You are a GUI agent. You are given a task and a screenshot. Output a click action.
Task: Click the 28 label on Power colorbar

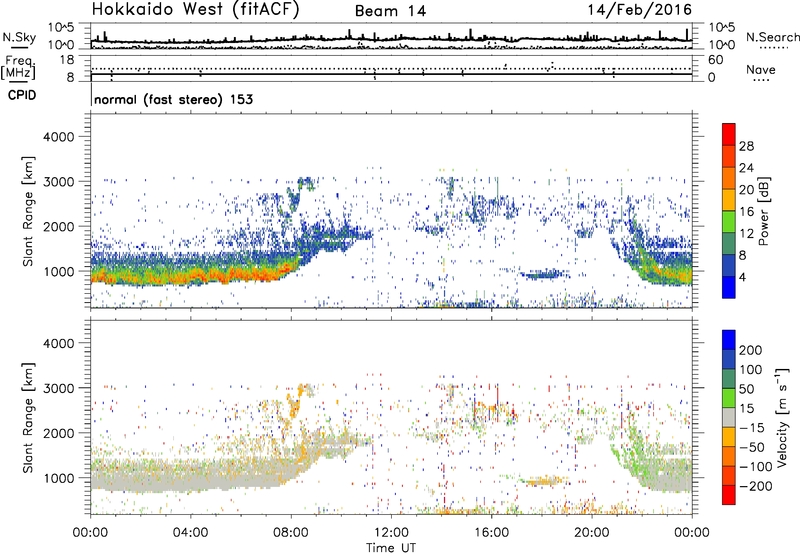pyautogui.click(x=746, y=146)
